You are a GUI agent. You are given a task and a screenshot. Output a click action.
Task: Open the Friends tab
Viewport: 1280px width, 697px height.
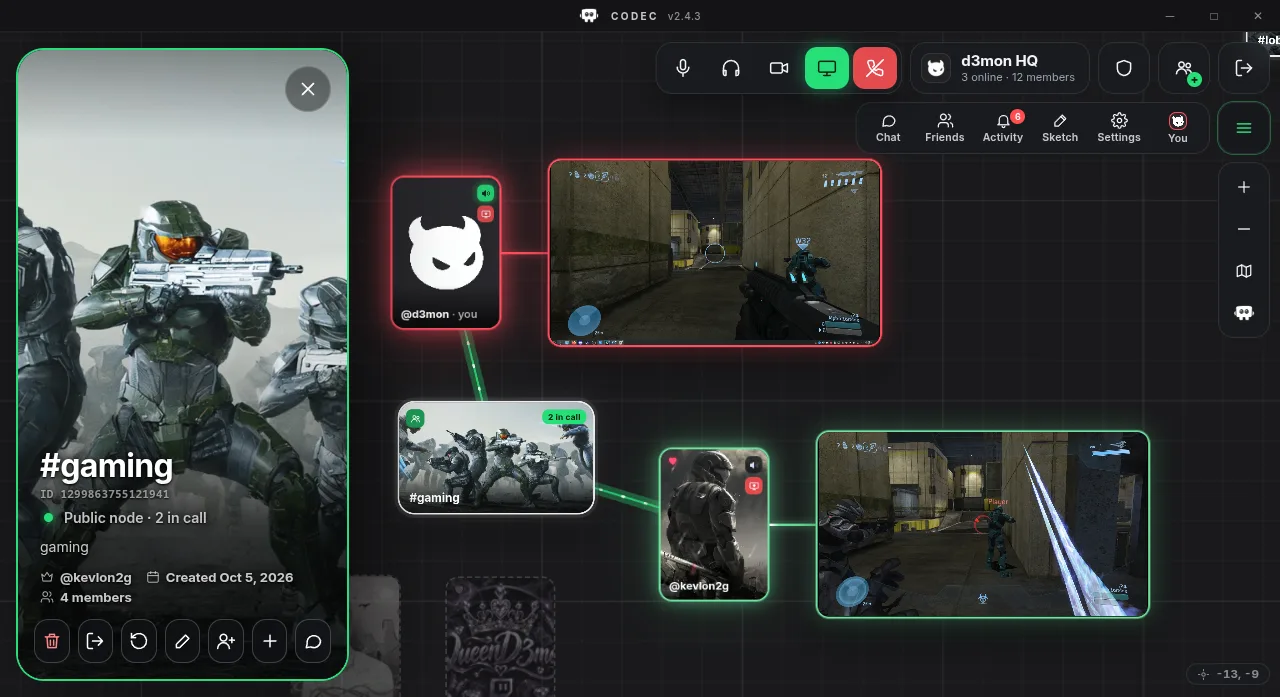[945, 128]
